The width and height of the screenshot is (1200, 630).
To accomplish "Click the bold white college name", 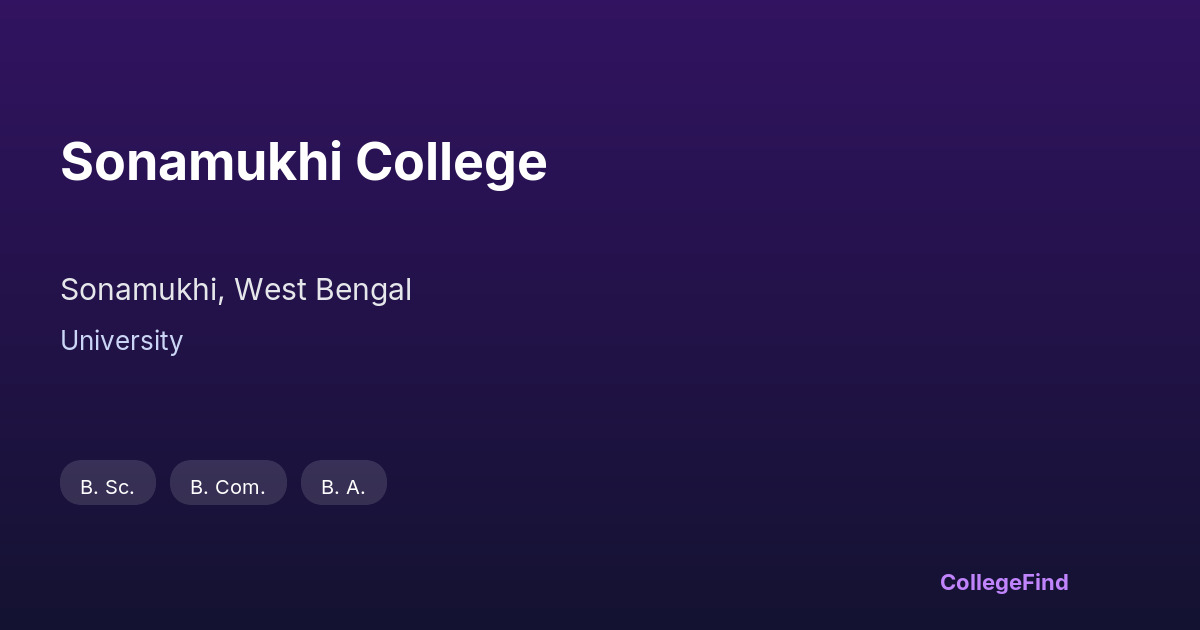I will (x=303, y=162).
